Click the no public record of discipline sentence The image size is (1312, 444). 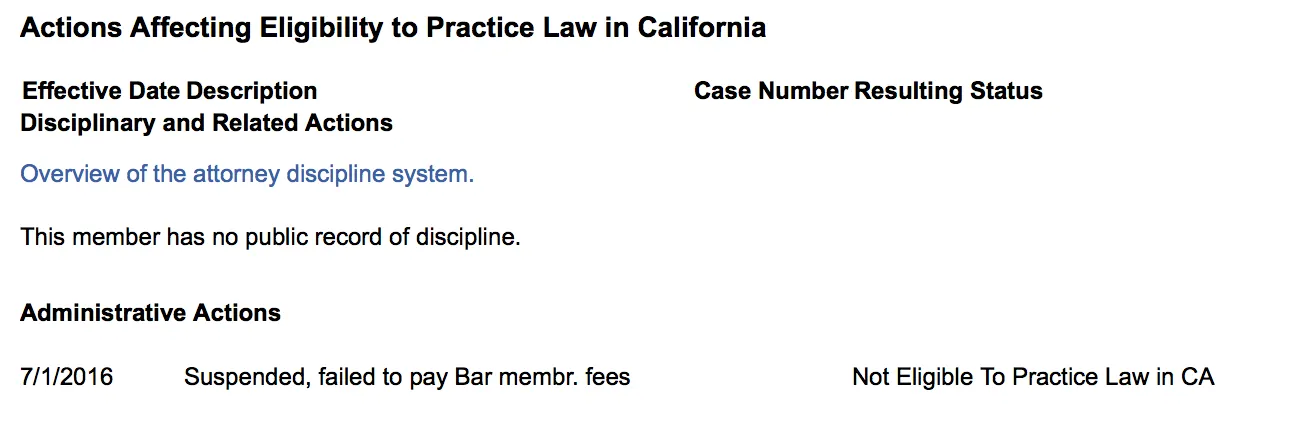(270, 238)
